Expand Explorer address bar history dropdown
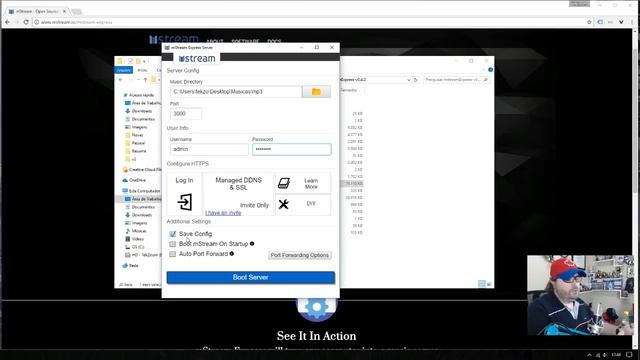The height and width of the screenshot is (360, 640). pyautogui.click(x=408, y=80)
